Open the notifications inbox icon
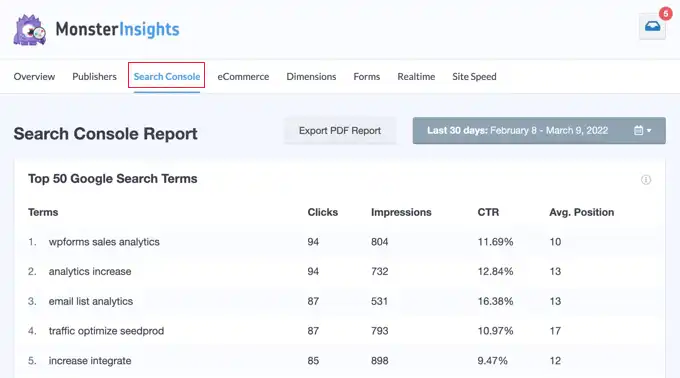680x378 pixels. (652, 26)
